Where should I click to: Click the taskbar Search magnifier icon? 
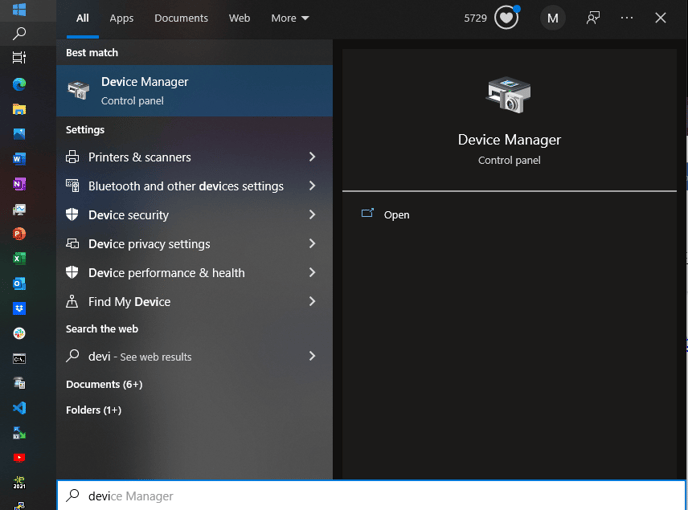(19, 33)
